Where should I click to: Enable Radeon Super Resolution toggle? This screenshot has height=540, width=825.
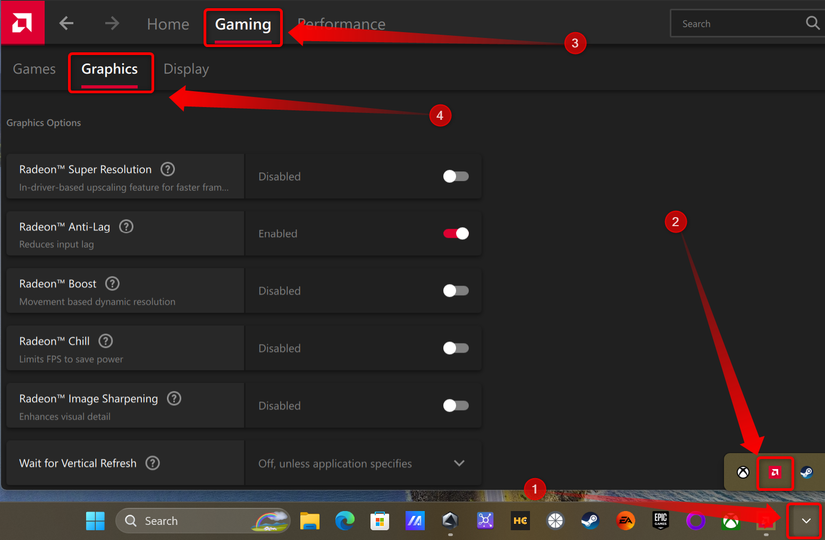tap(456, 176)
